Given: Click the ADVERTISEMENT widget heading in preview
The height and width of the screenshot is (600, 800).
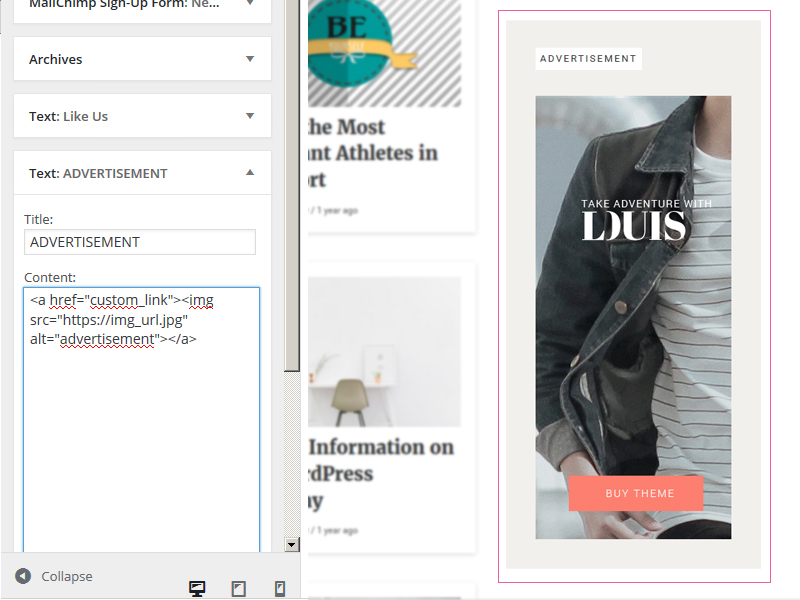Looking at the screenshot, I should [x=588, y=59].
